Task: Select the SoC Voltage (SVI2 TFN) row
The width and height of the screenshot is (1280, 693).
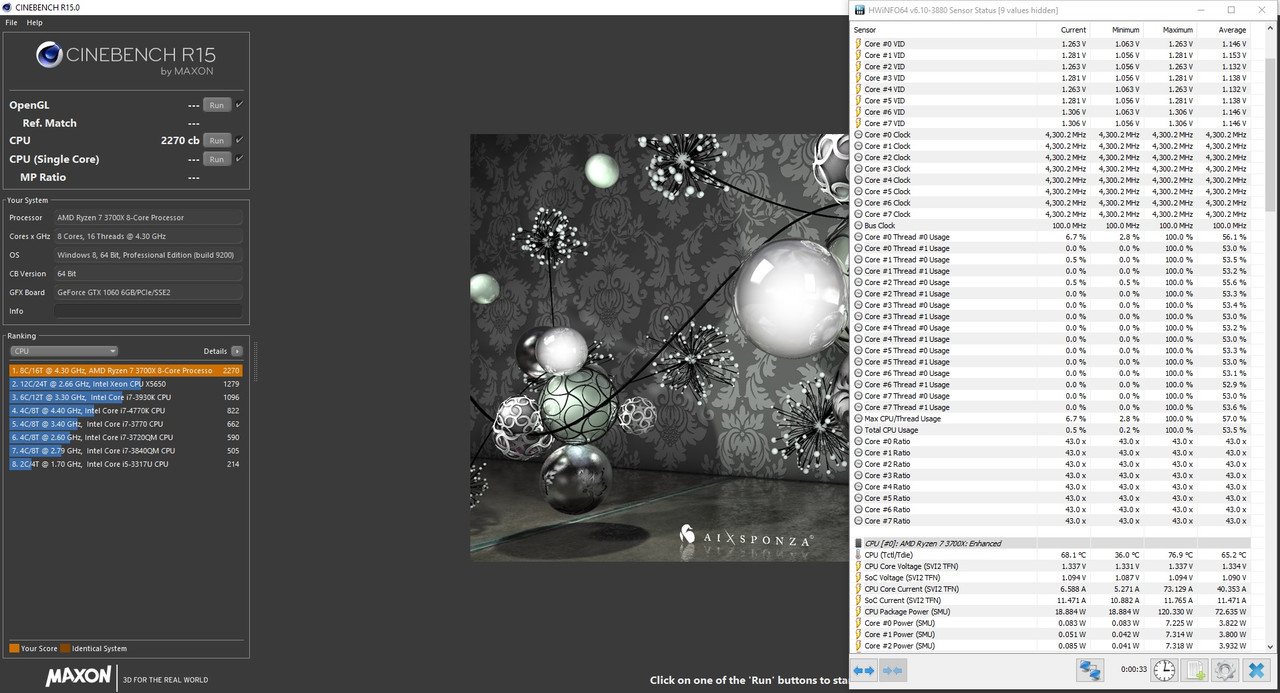Action: (x=1050, y=578)
